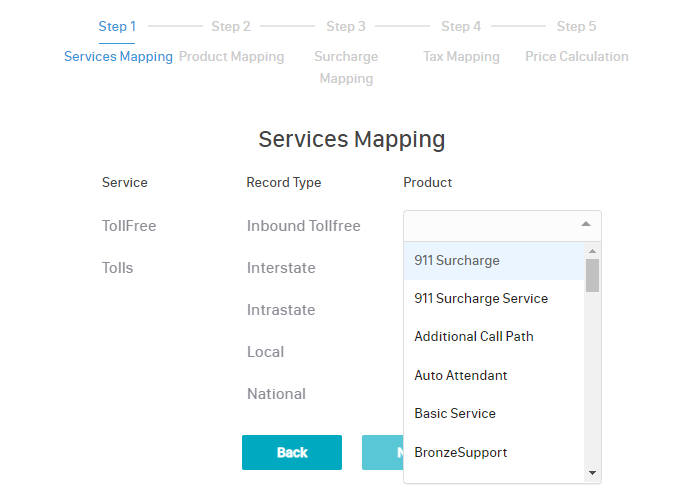Viewport: 683px width, 492px height.
Task: Click the Product dropdown caret arrow
Action: click(585, 225)
